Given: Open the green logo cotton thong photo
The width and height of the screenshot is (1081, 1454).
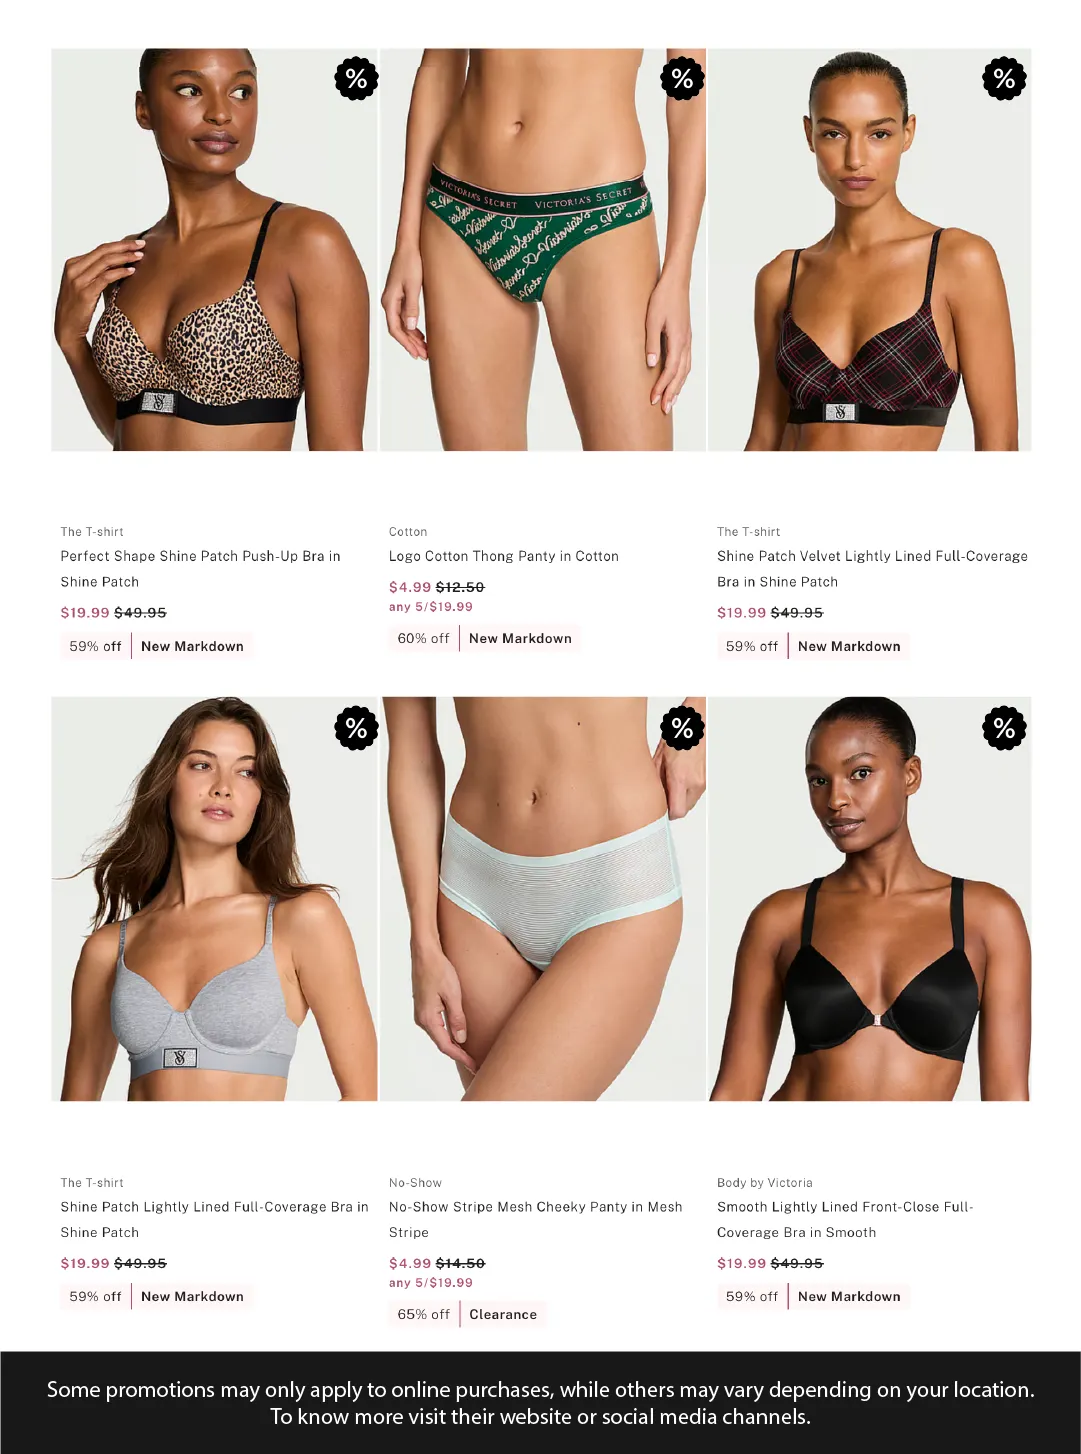Looking at the screenshot, I should coord(543,250).
